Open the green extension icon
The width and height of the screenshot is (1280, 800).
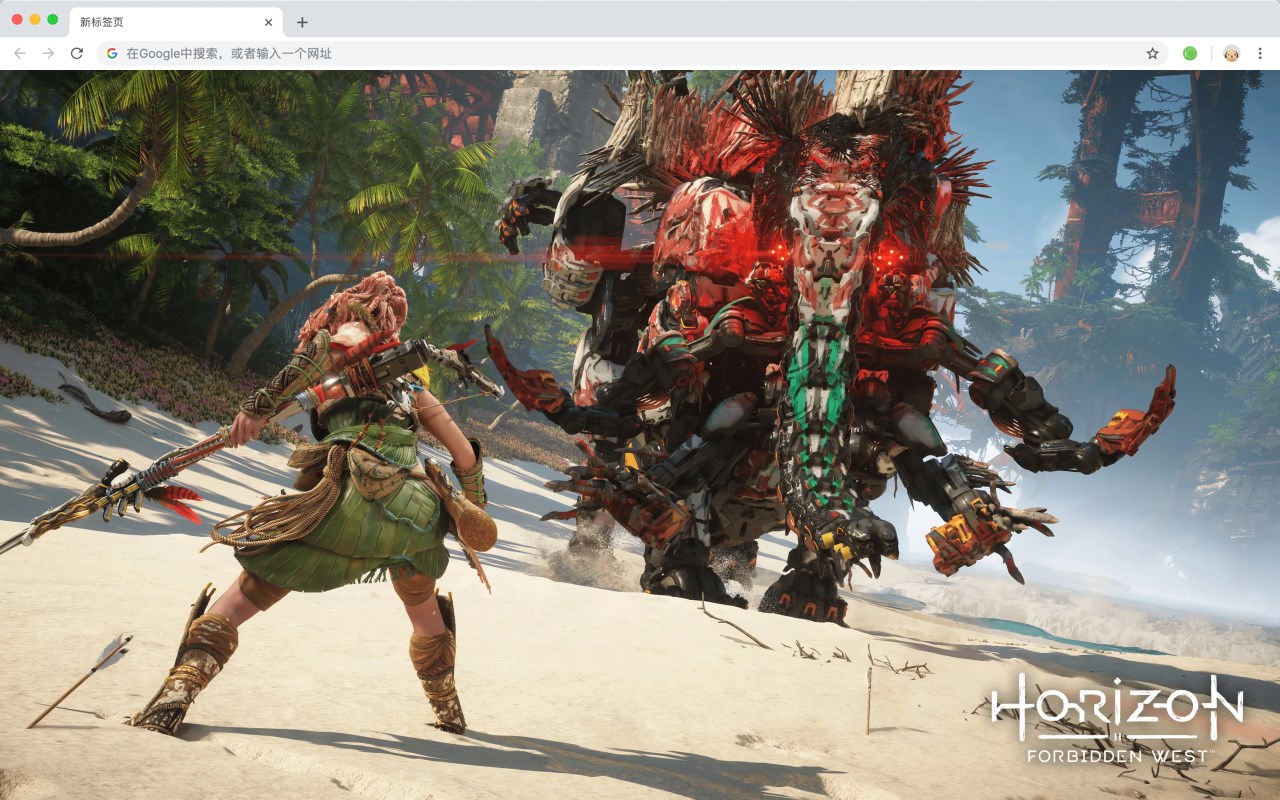click(1190, 53)
